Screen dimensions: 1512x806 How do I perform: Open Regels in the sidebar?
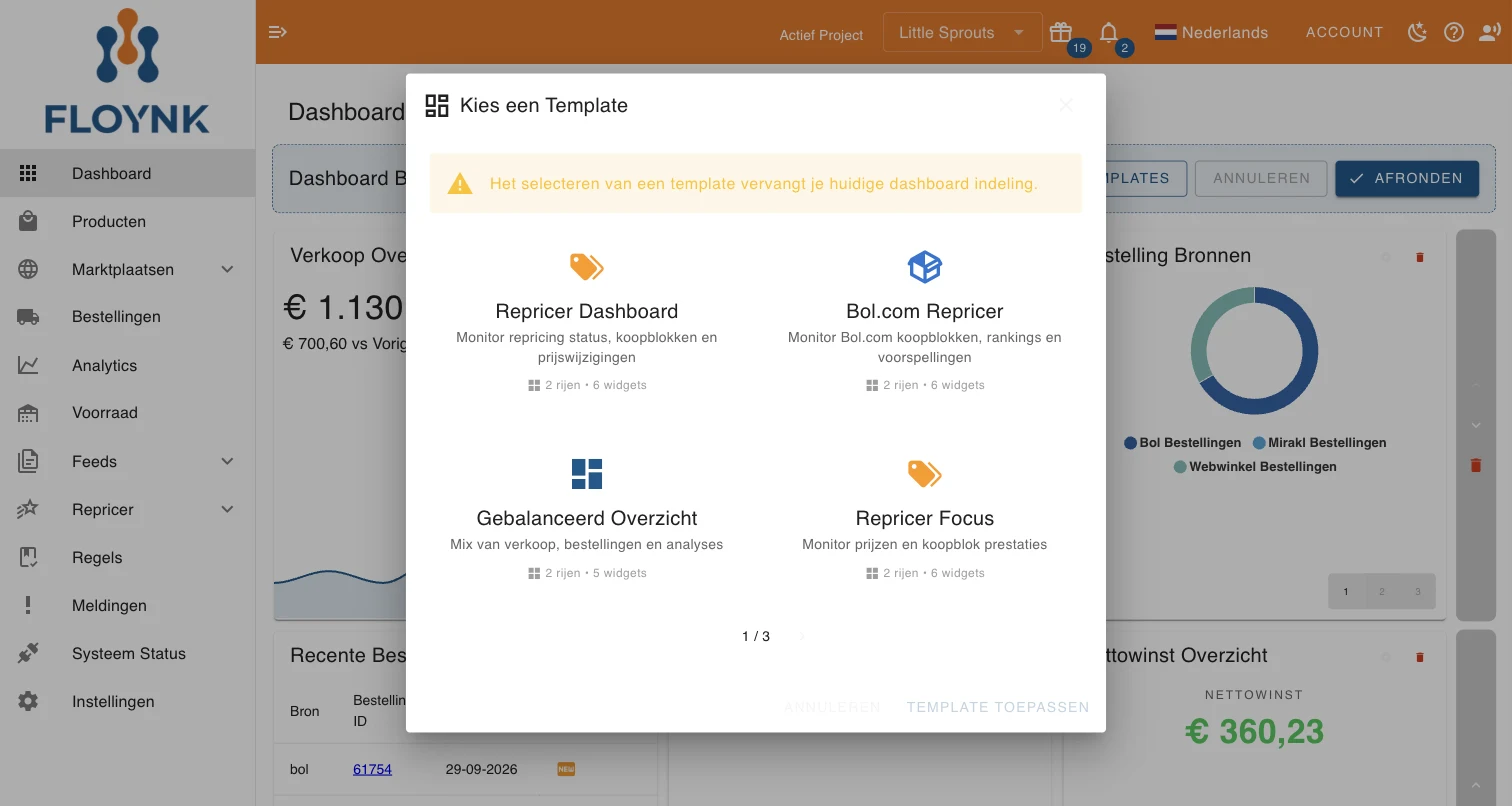(128, 557)
